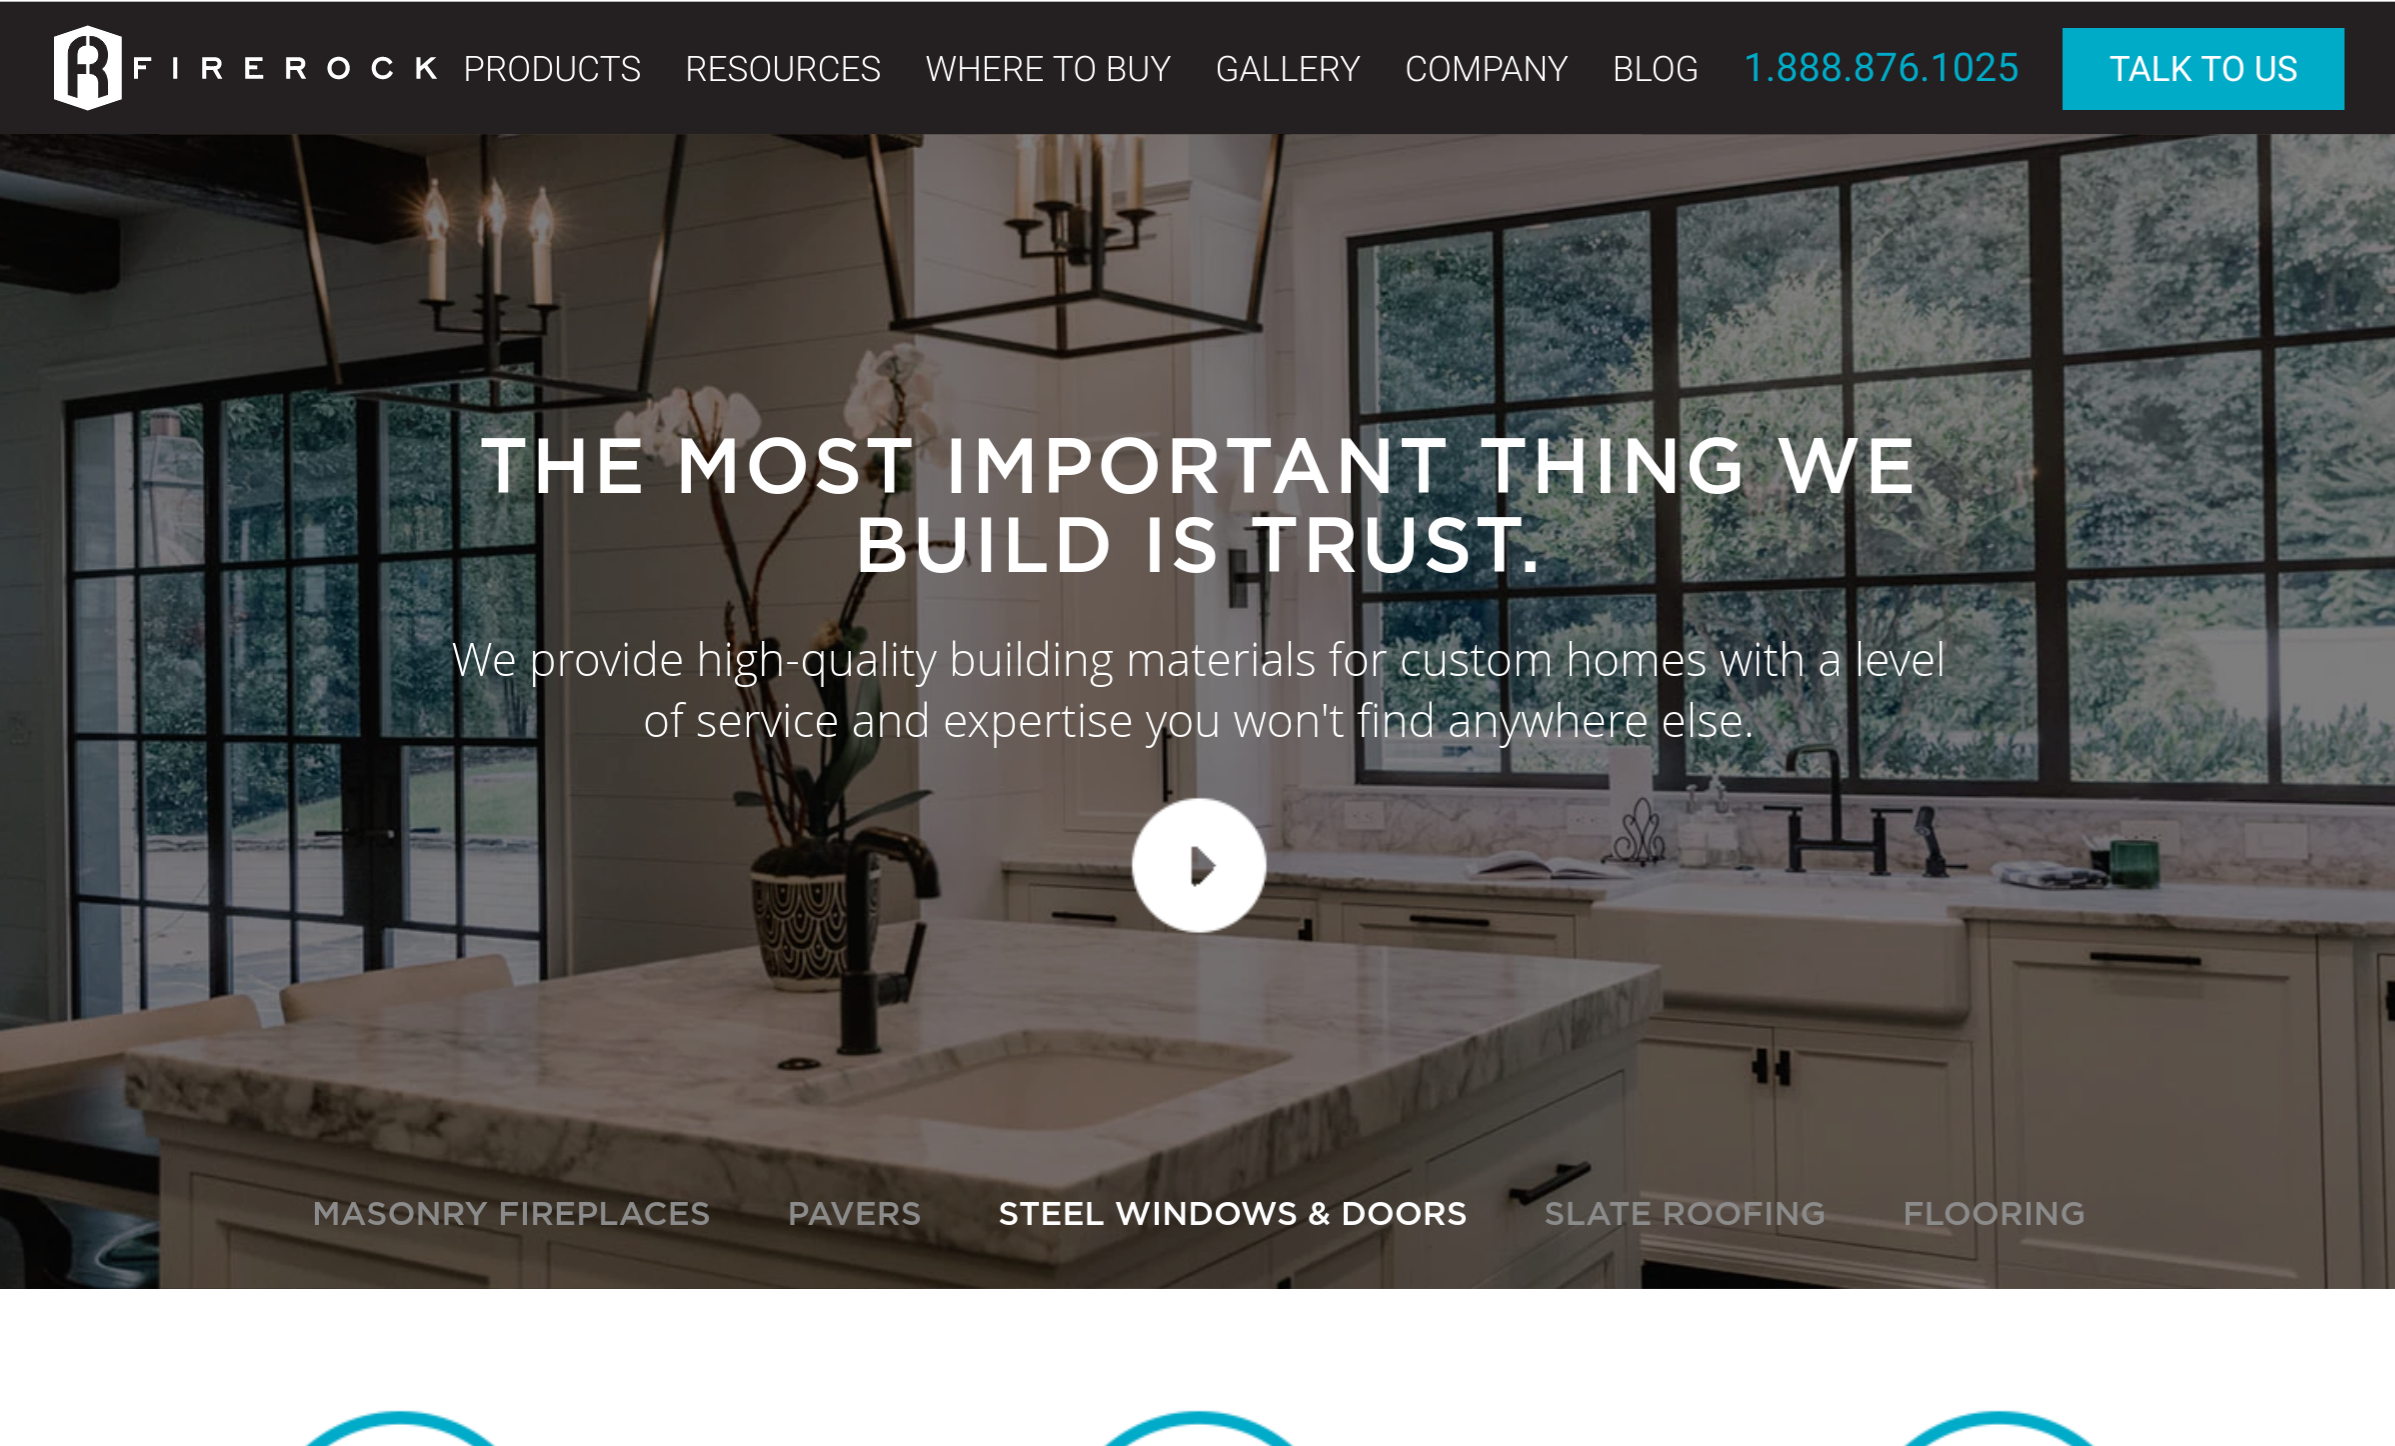This screenshot has height=1446, width=2395.
Task: Click the phone number link
Action: pos(1880,68)
